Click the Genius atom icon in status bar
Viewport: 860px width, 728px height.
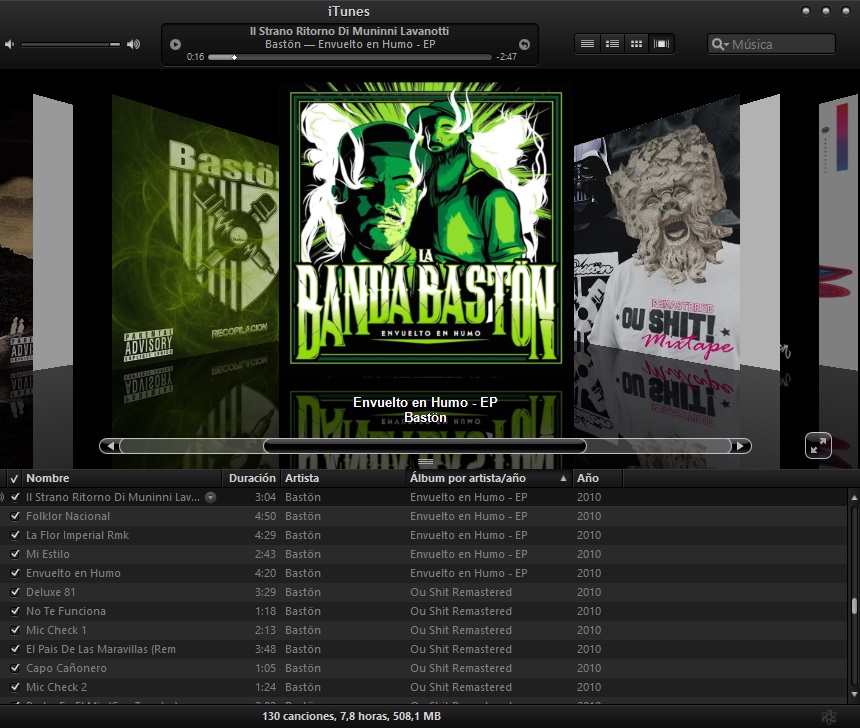pos(829,716)
